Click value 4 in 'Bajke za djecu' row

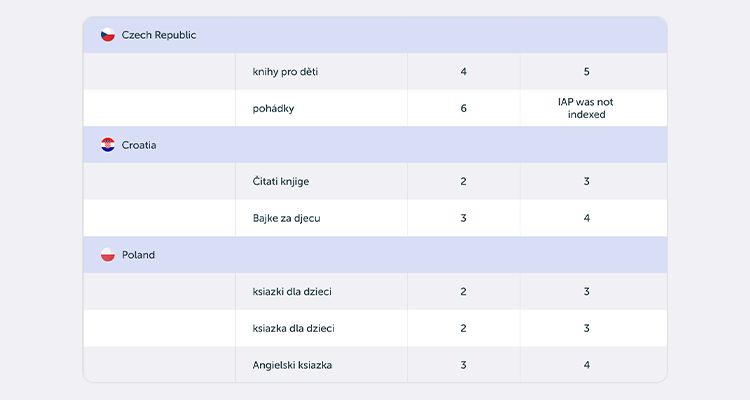coord(586,218)
